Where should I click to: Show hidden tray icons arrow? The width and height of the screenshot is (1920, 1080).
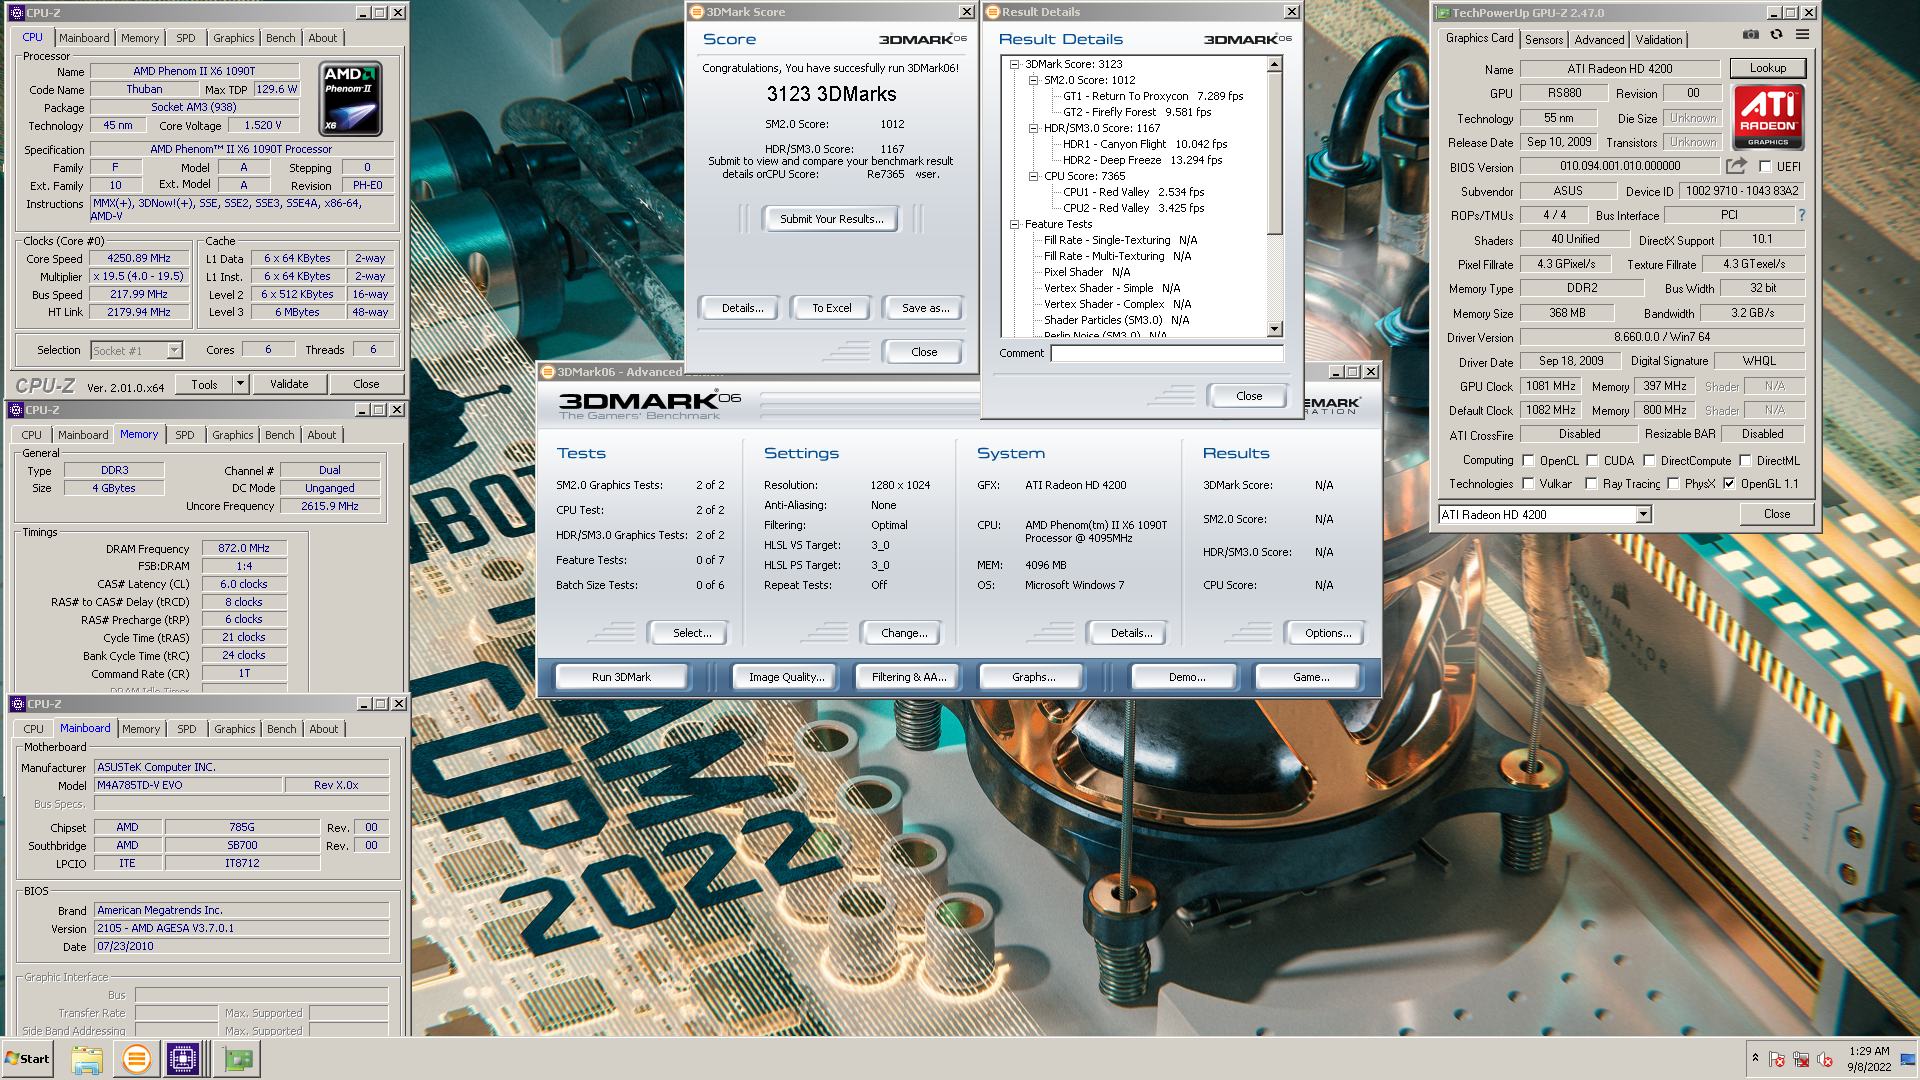(x=1755, y=1057)
